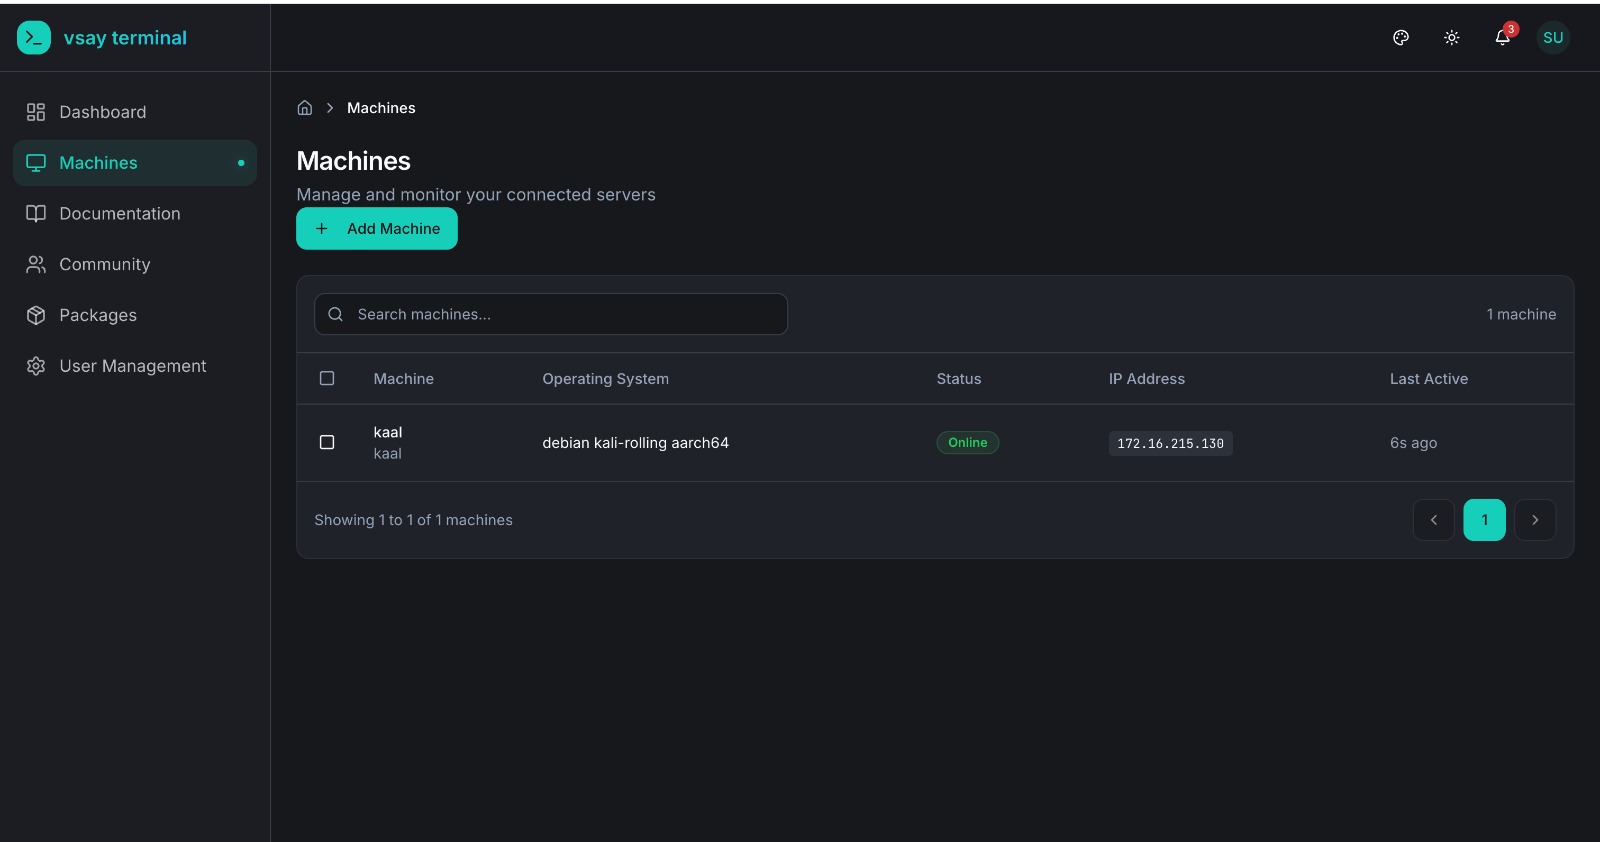
Task: Open the color theme palette icon
Action: (x=1401, y=38)
